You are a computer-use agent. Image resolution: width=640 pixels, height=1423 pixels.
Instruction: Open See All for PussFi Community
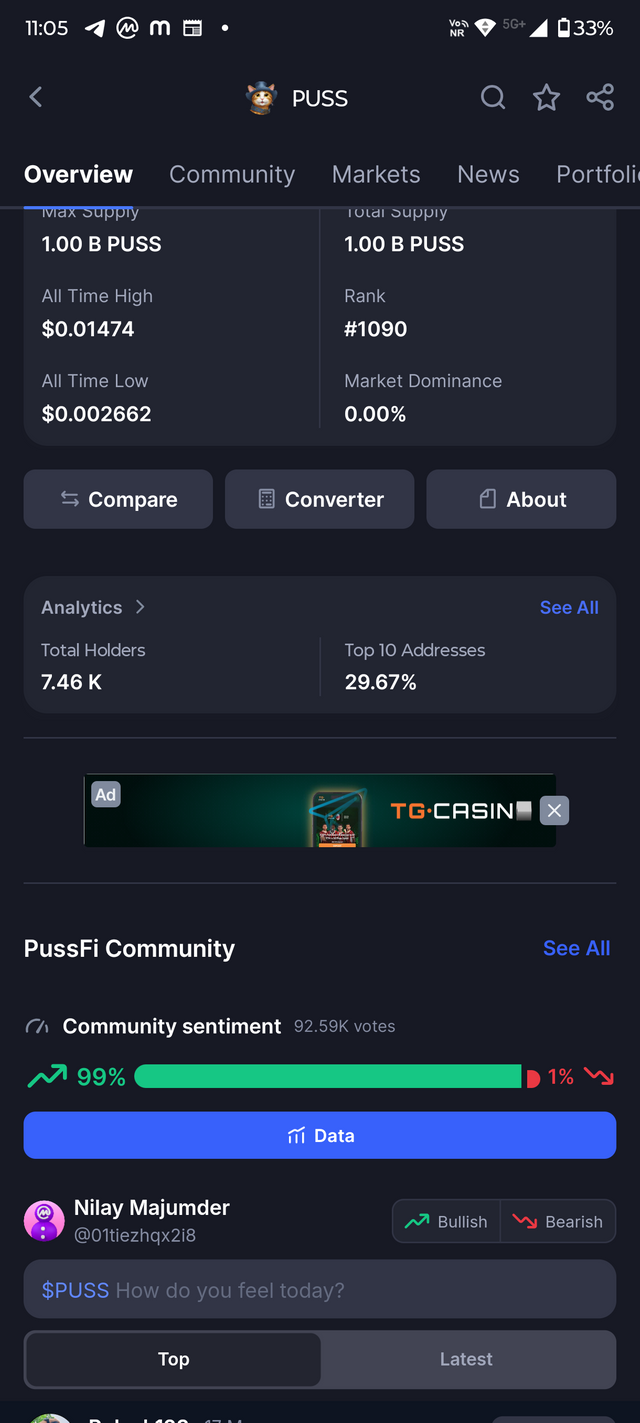pos(576,948)
